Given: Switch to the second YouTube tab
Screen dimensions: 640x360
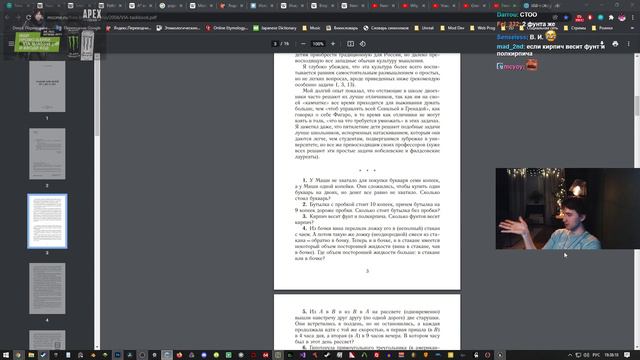Looking at the screenshot, I should coord(414,6).
